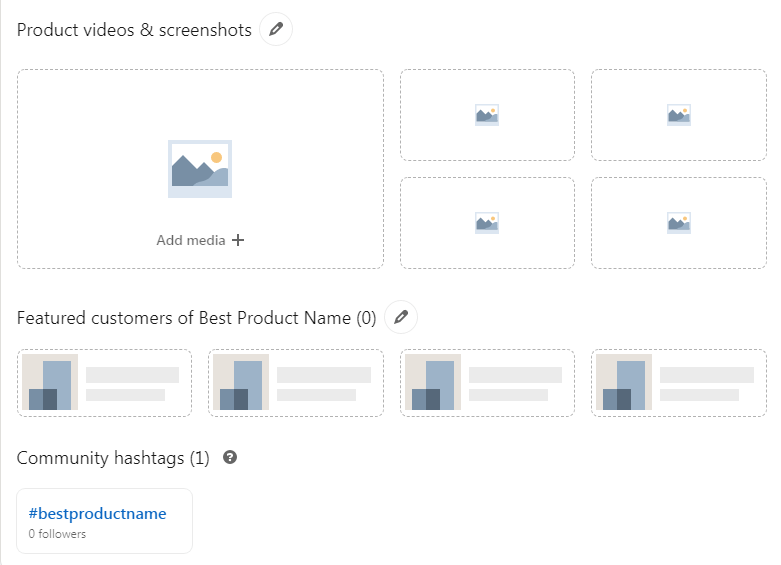Click the plus icon next to Add media
Viewport: 781px width, 565px height.
tap(238, 240)
